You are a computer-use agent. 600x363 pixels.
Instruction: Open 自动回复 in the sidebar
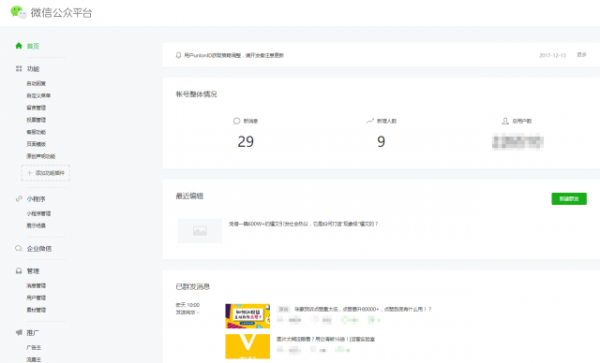point(36,83)
